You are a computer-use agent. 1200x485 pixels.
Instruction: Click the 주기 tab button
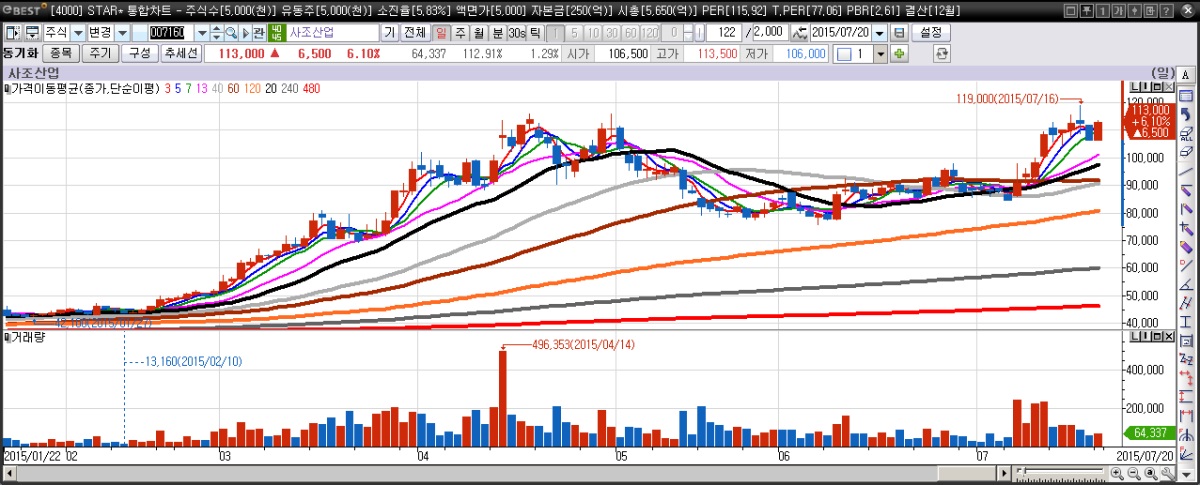(x=101, y=53)
